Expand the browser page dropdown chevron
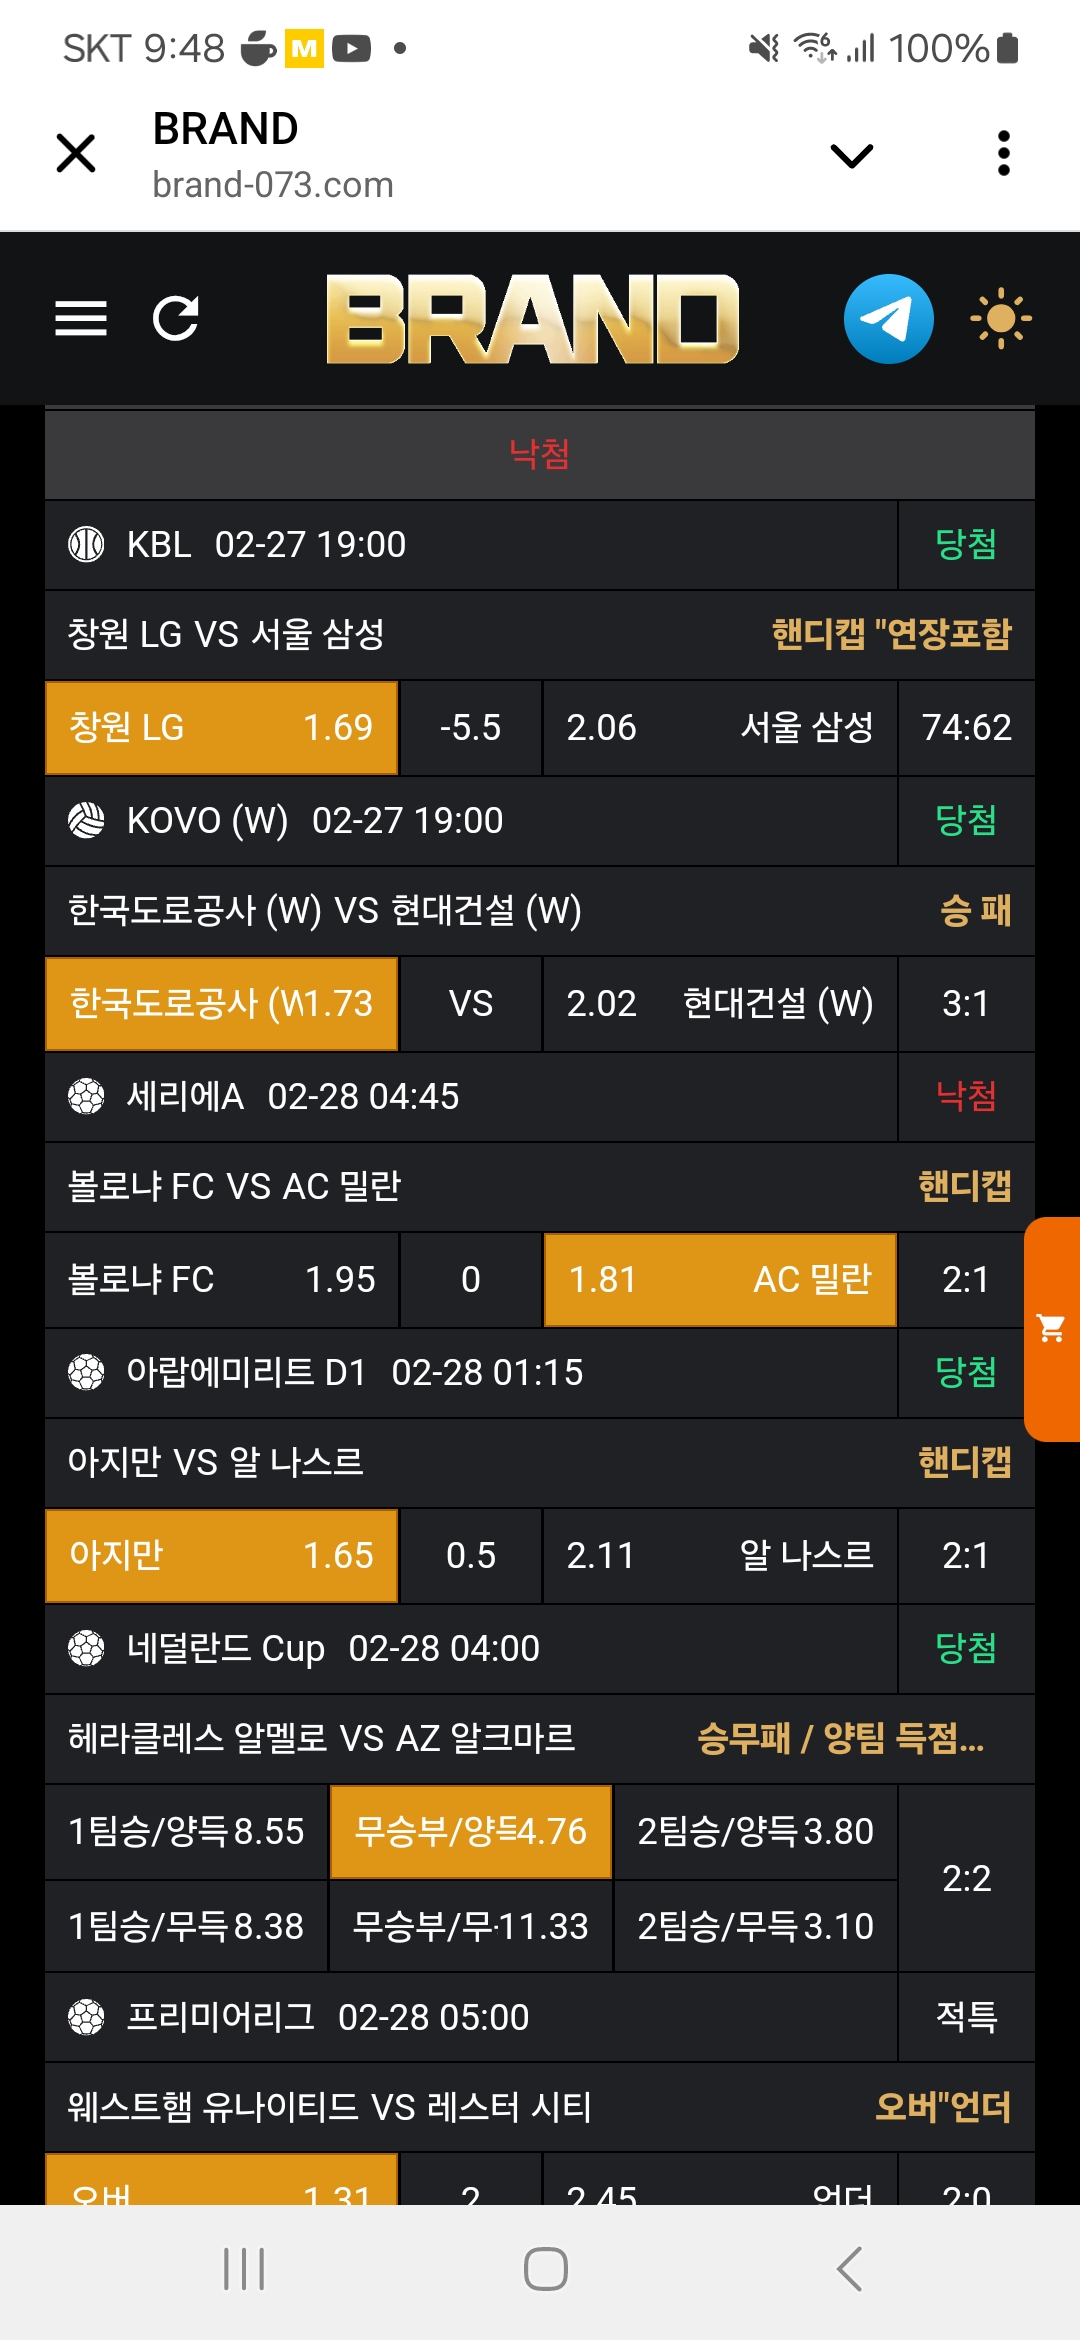The width and height of the screenshot is (1080, 2340). pyautogui.click(x=852, y=155)
